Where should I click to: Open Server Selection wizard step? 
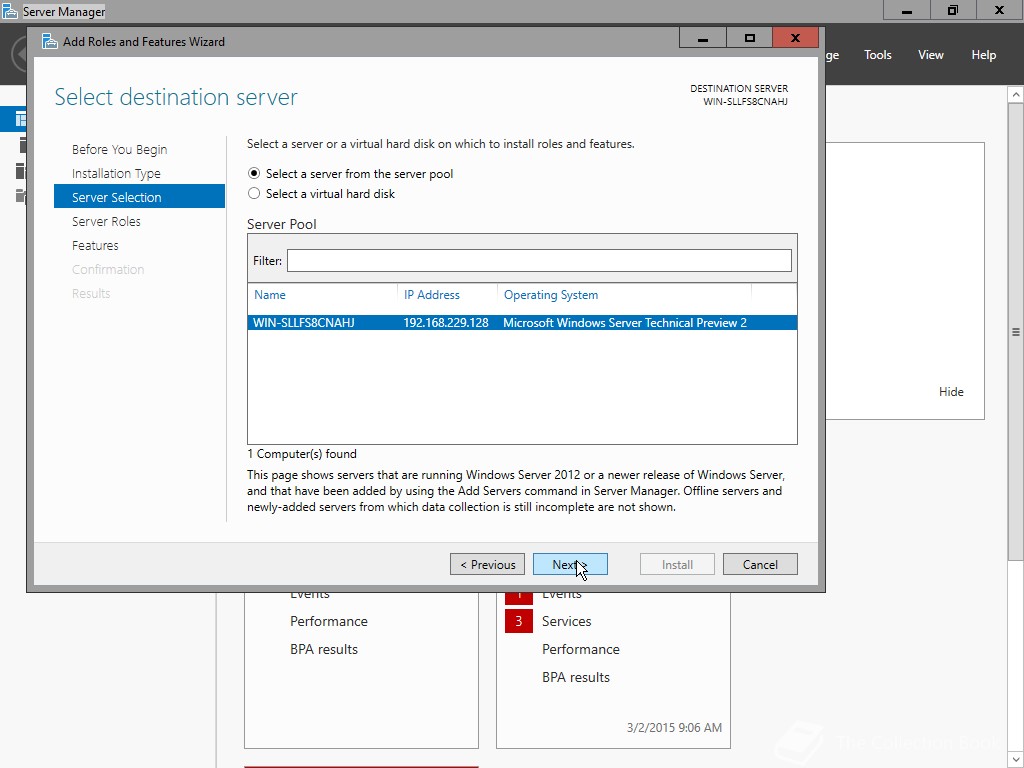click(139, 197)
